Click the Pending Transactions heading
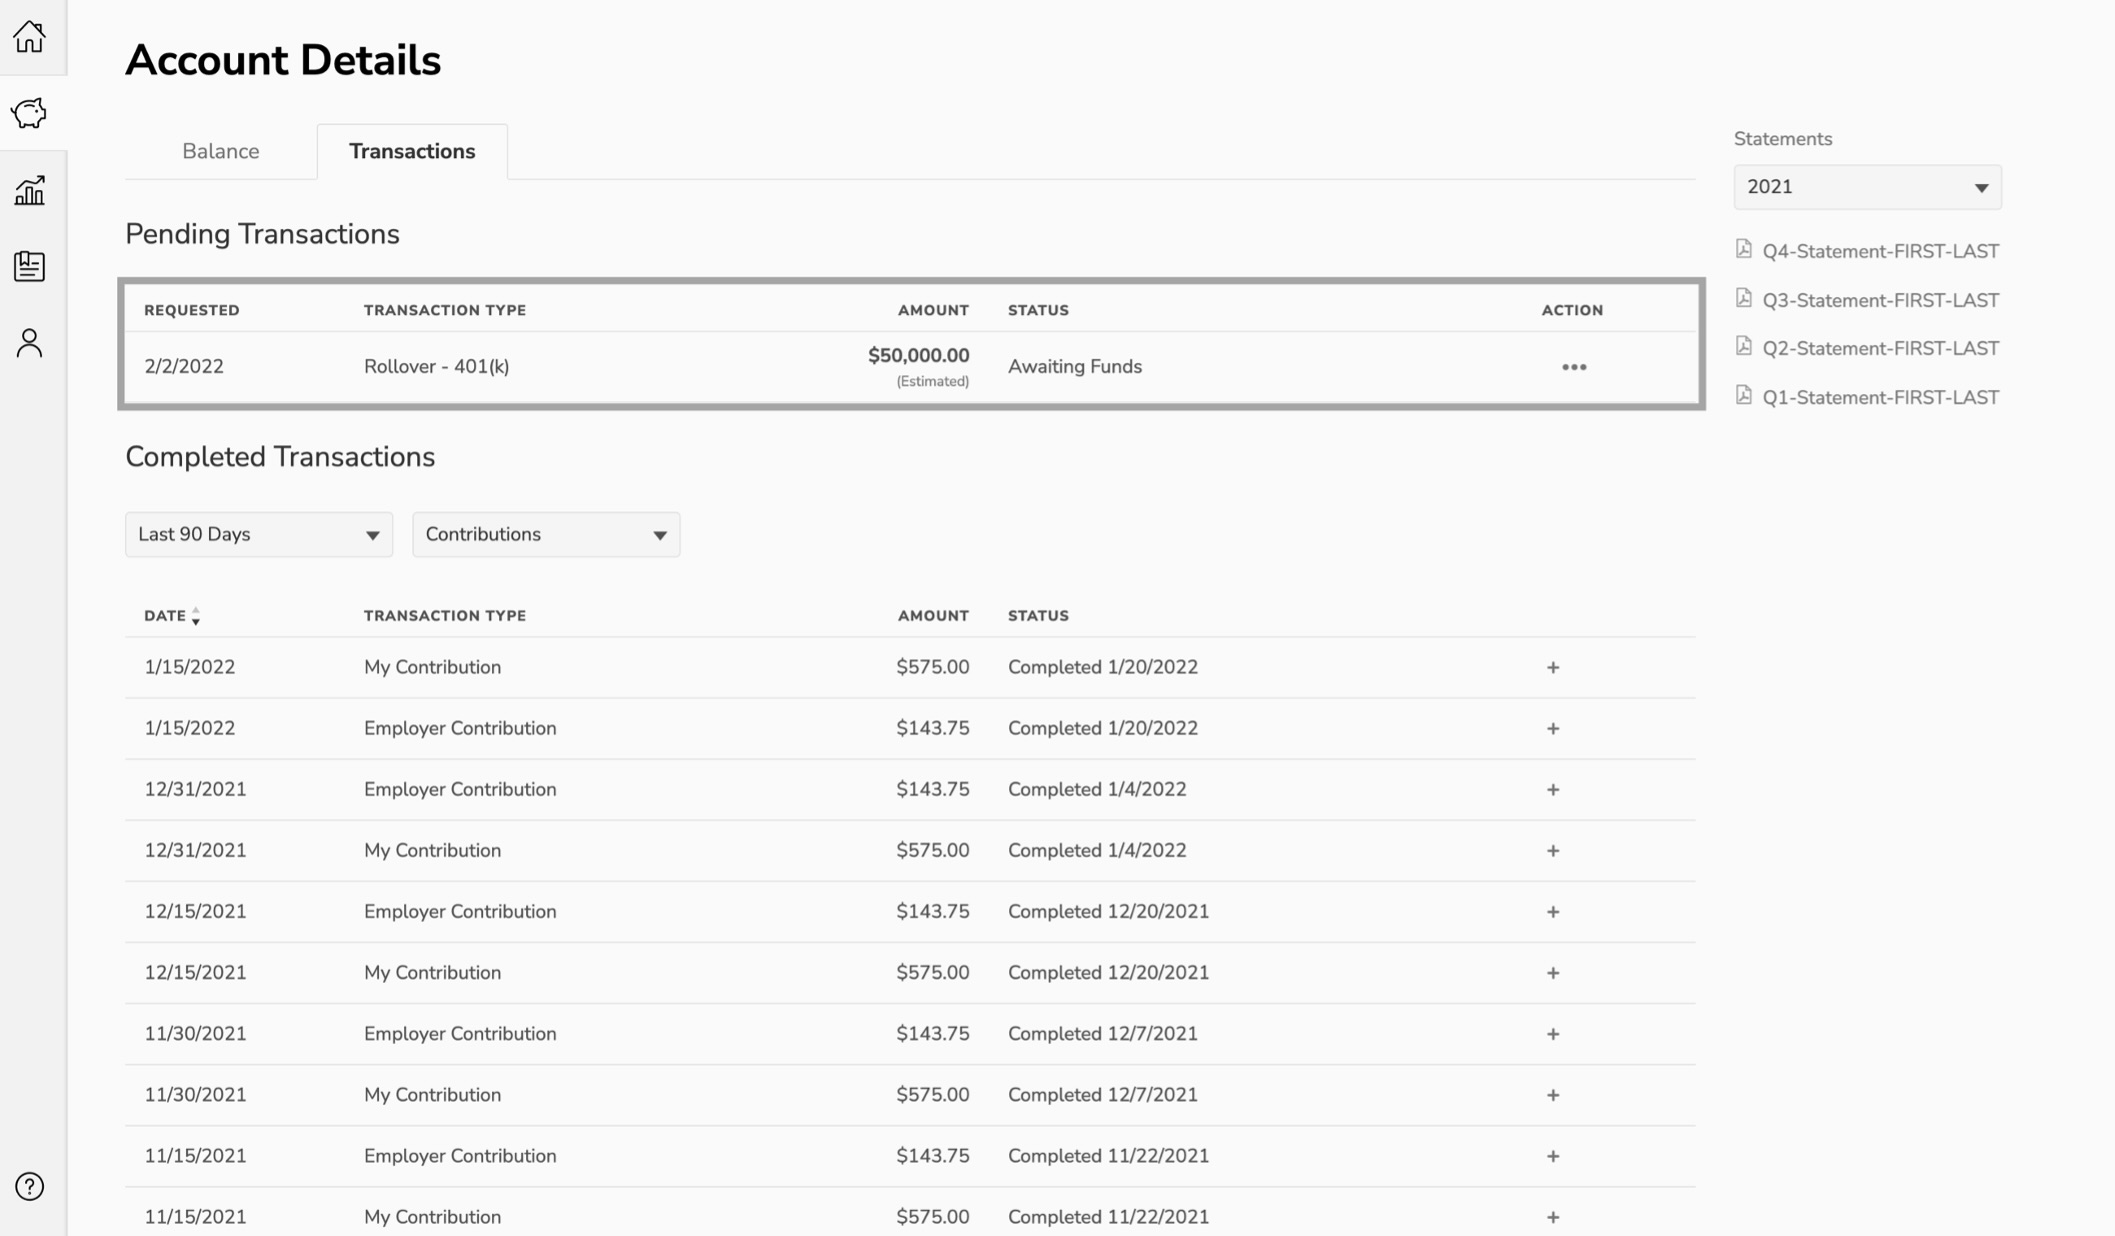This screenshot has width=2115, height=1236. (x=262, y=234)
